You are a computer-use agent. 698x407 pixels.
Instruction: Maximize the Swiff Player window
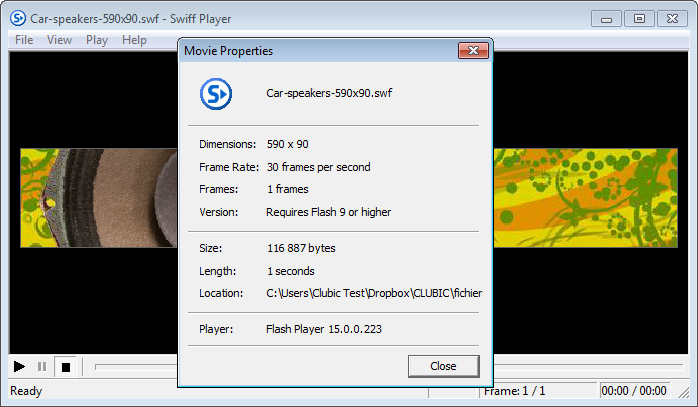pyautogui.click(x=639, y=19)
